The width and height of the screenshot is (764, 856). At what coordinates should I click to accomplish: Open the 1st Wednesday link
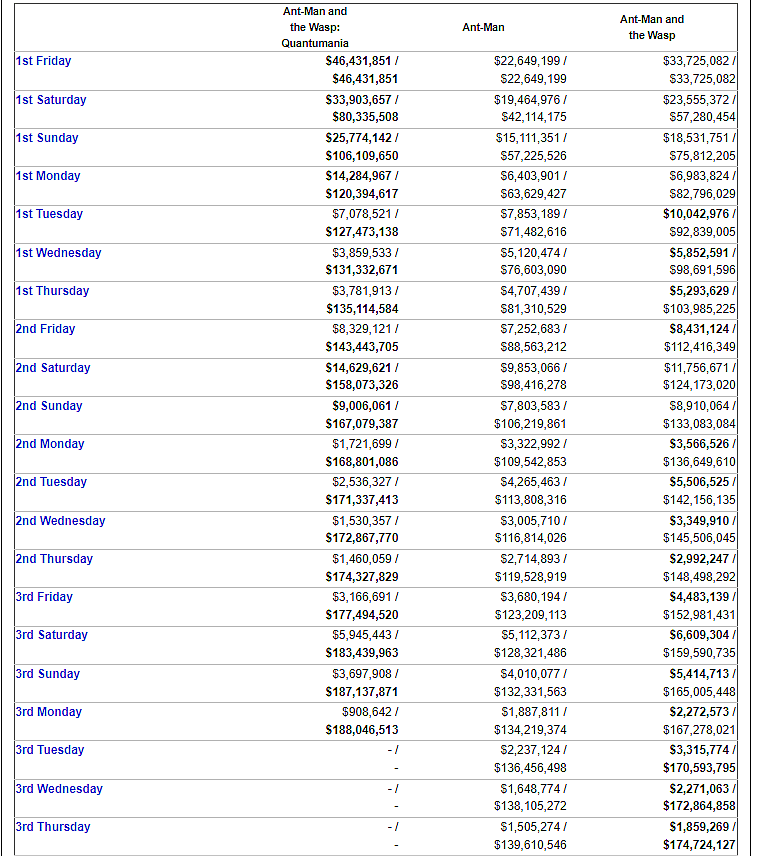(58, 253)
